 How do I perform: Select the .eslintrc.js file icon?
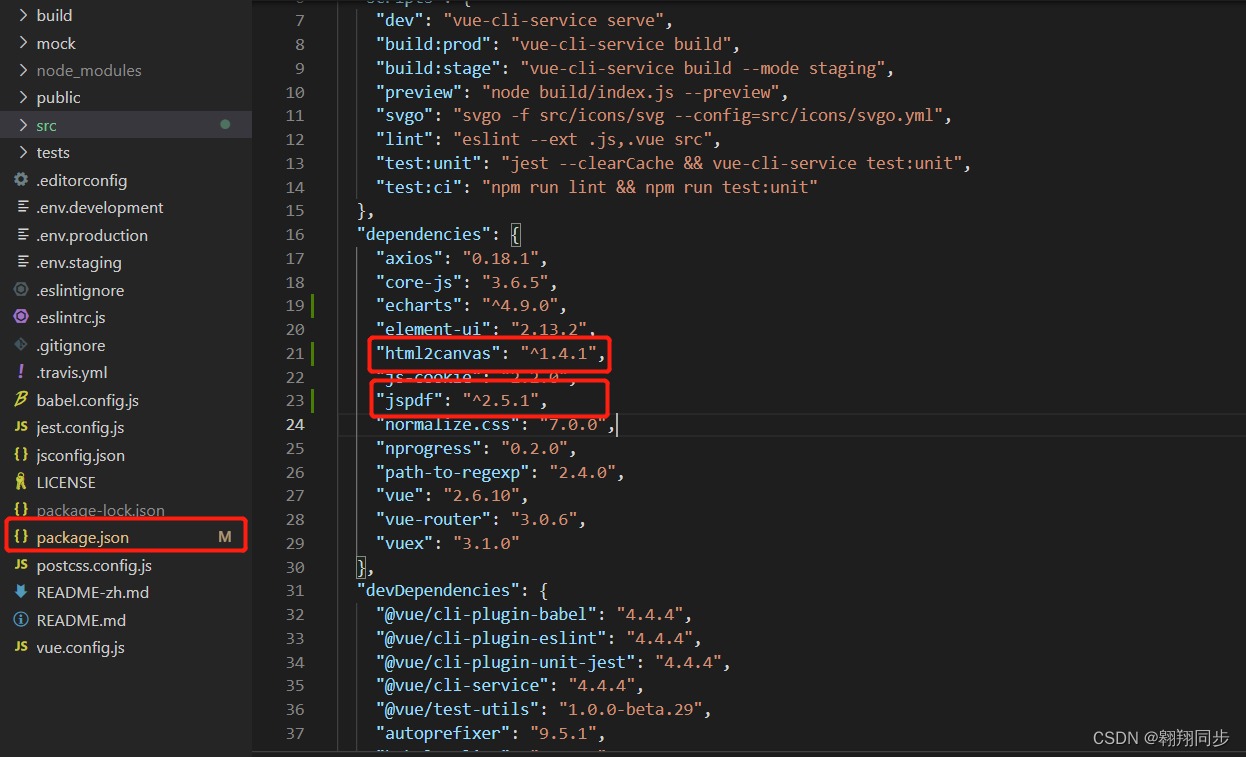tap(22, 317)
